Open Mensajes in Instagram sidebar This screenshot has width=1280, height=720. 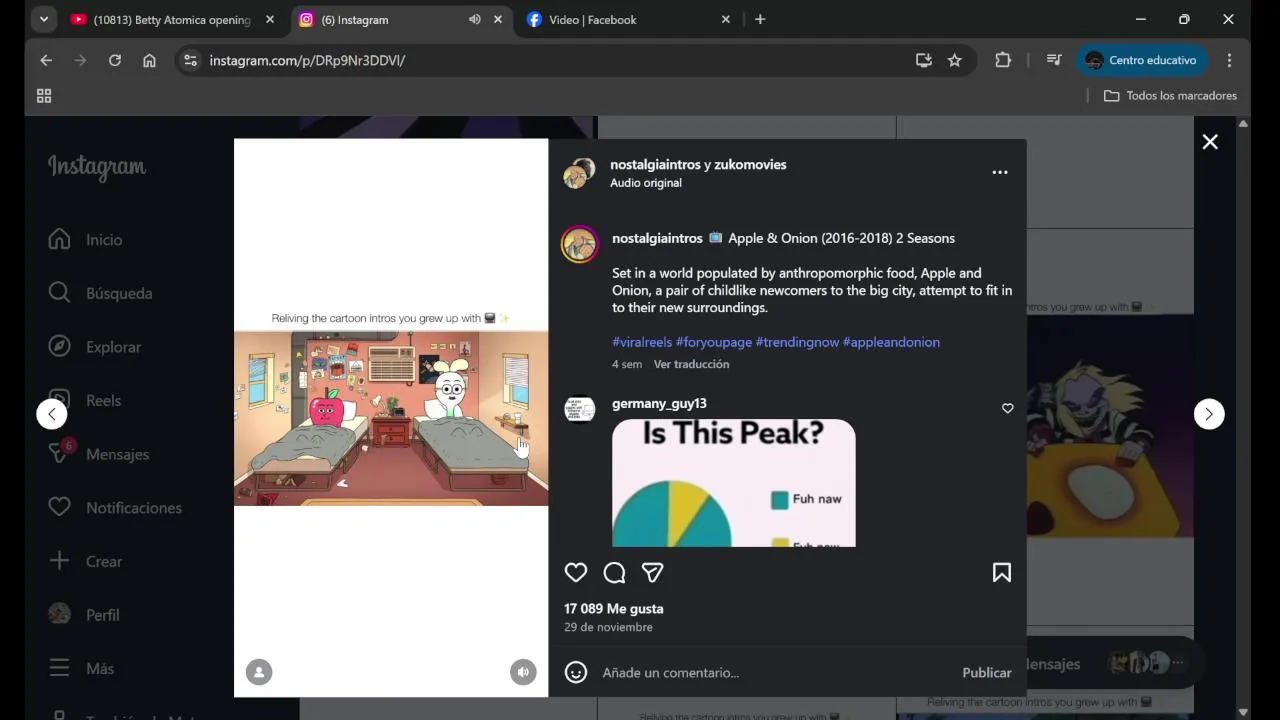pos(98,454)
